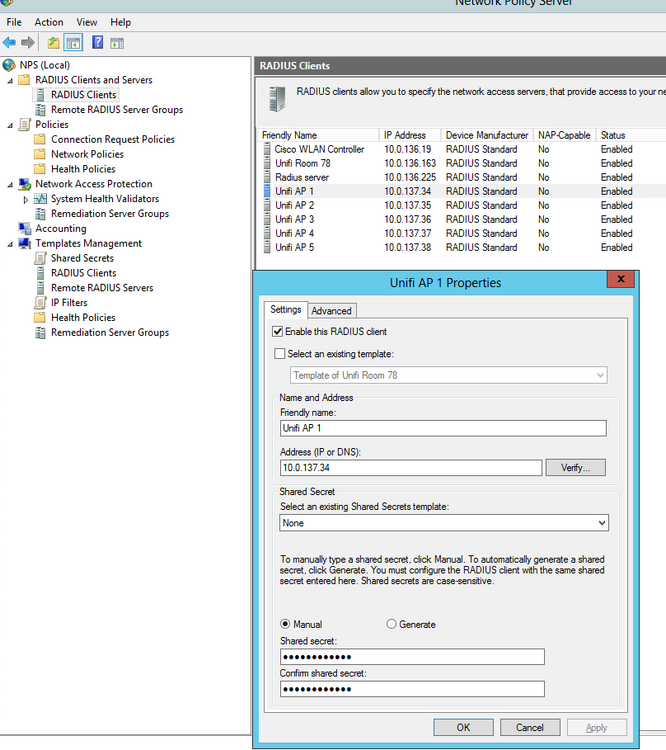Sort by the Friendly Name column header
The height and width of the screenshot is (750, 666).
319,135
